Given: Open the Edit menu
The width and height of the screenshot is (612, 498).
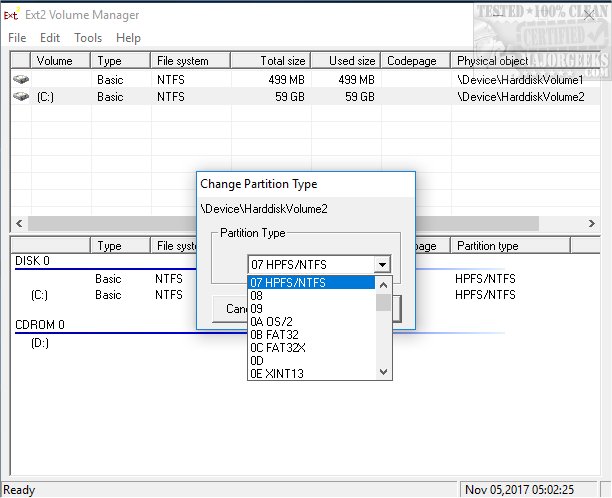Looking at the screenshot, I should point(50,38).
